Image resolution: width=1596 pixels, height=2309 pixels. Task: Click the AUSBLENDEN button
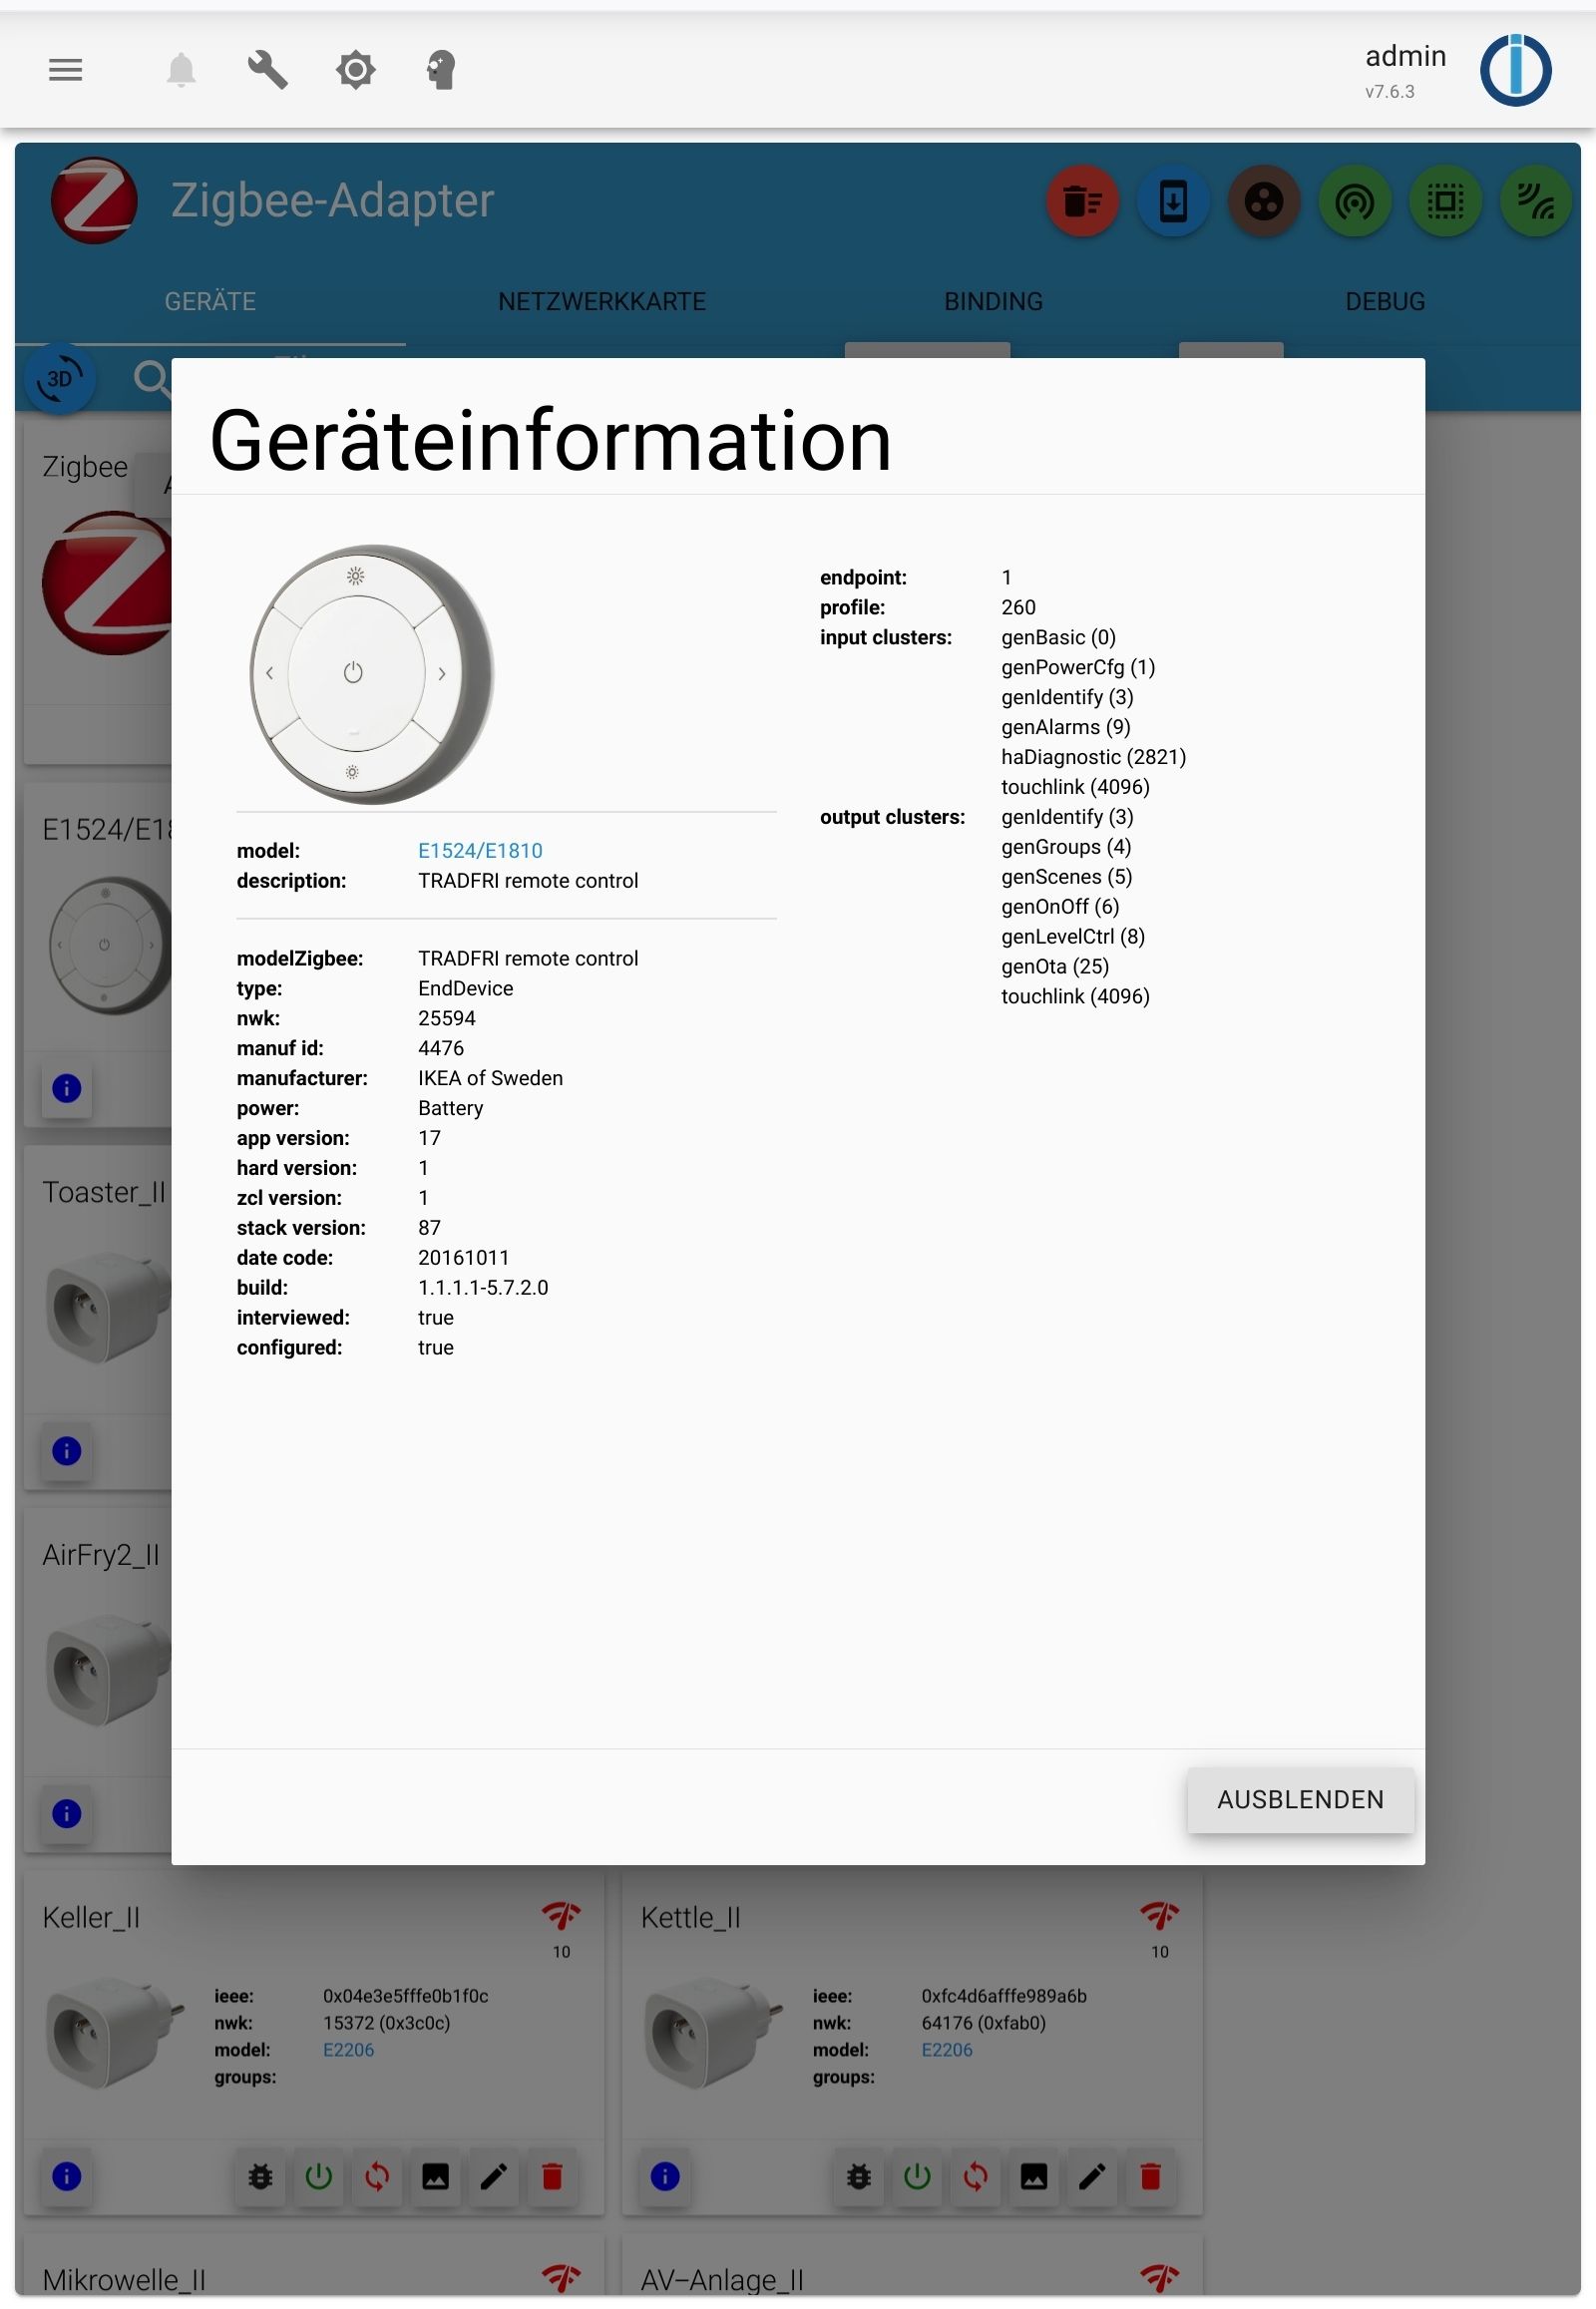click(x=1300, y=1800)
